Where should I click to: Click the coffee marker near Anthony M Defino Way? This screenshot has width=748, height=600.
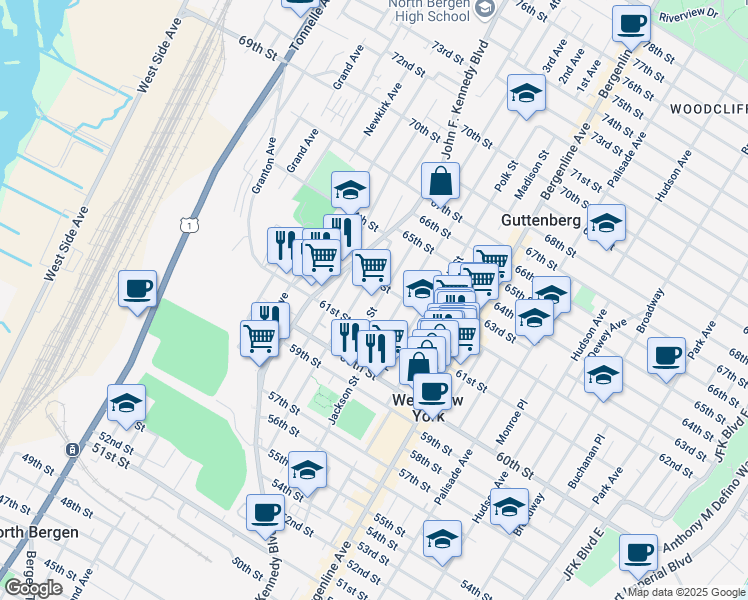(638, 555)
